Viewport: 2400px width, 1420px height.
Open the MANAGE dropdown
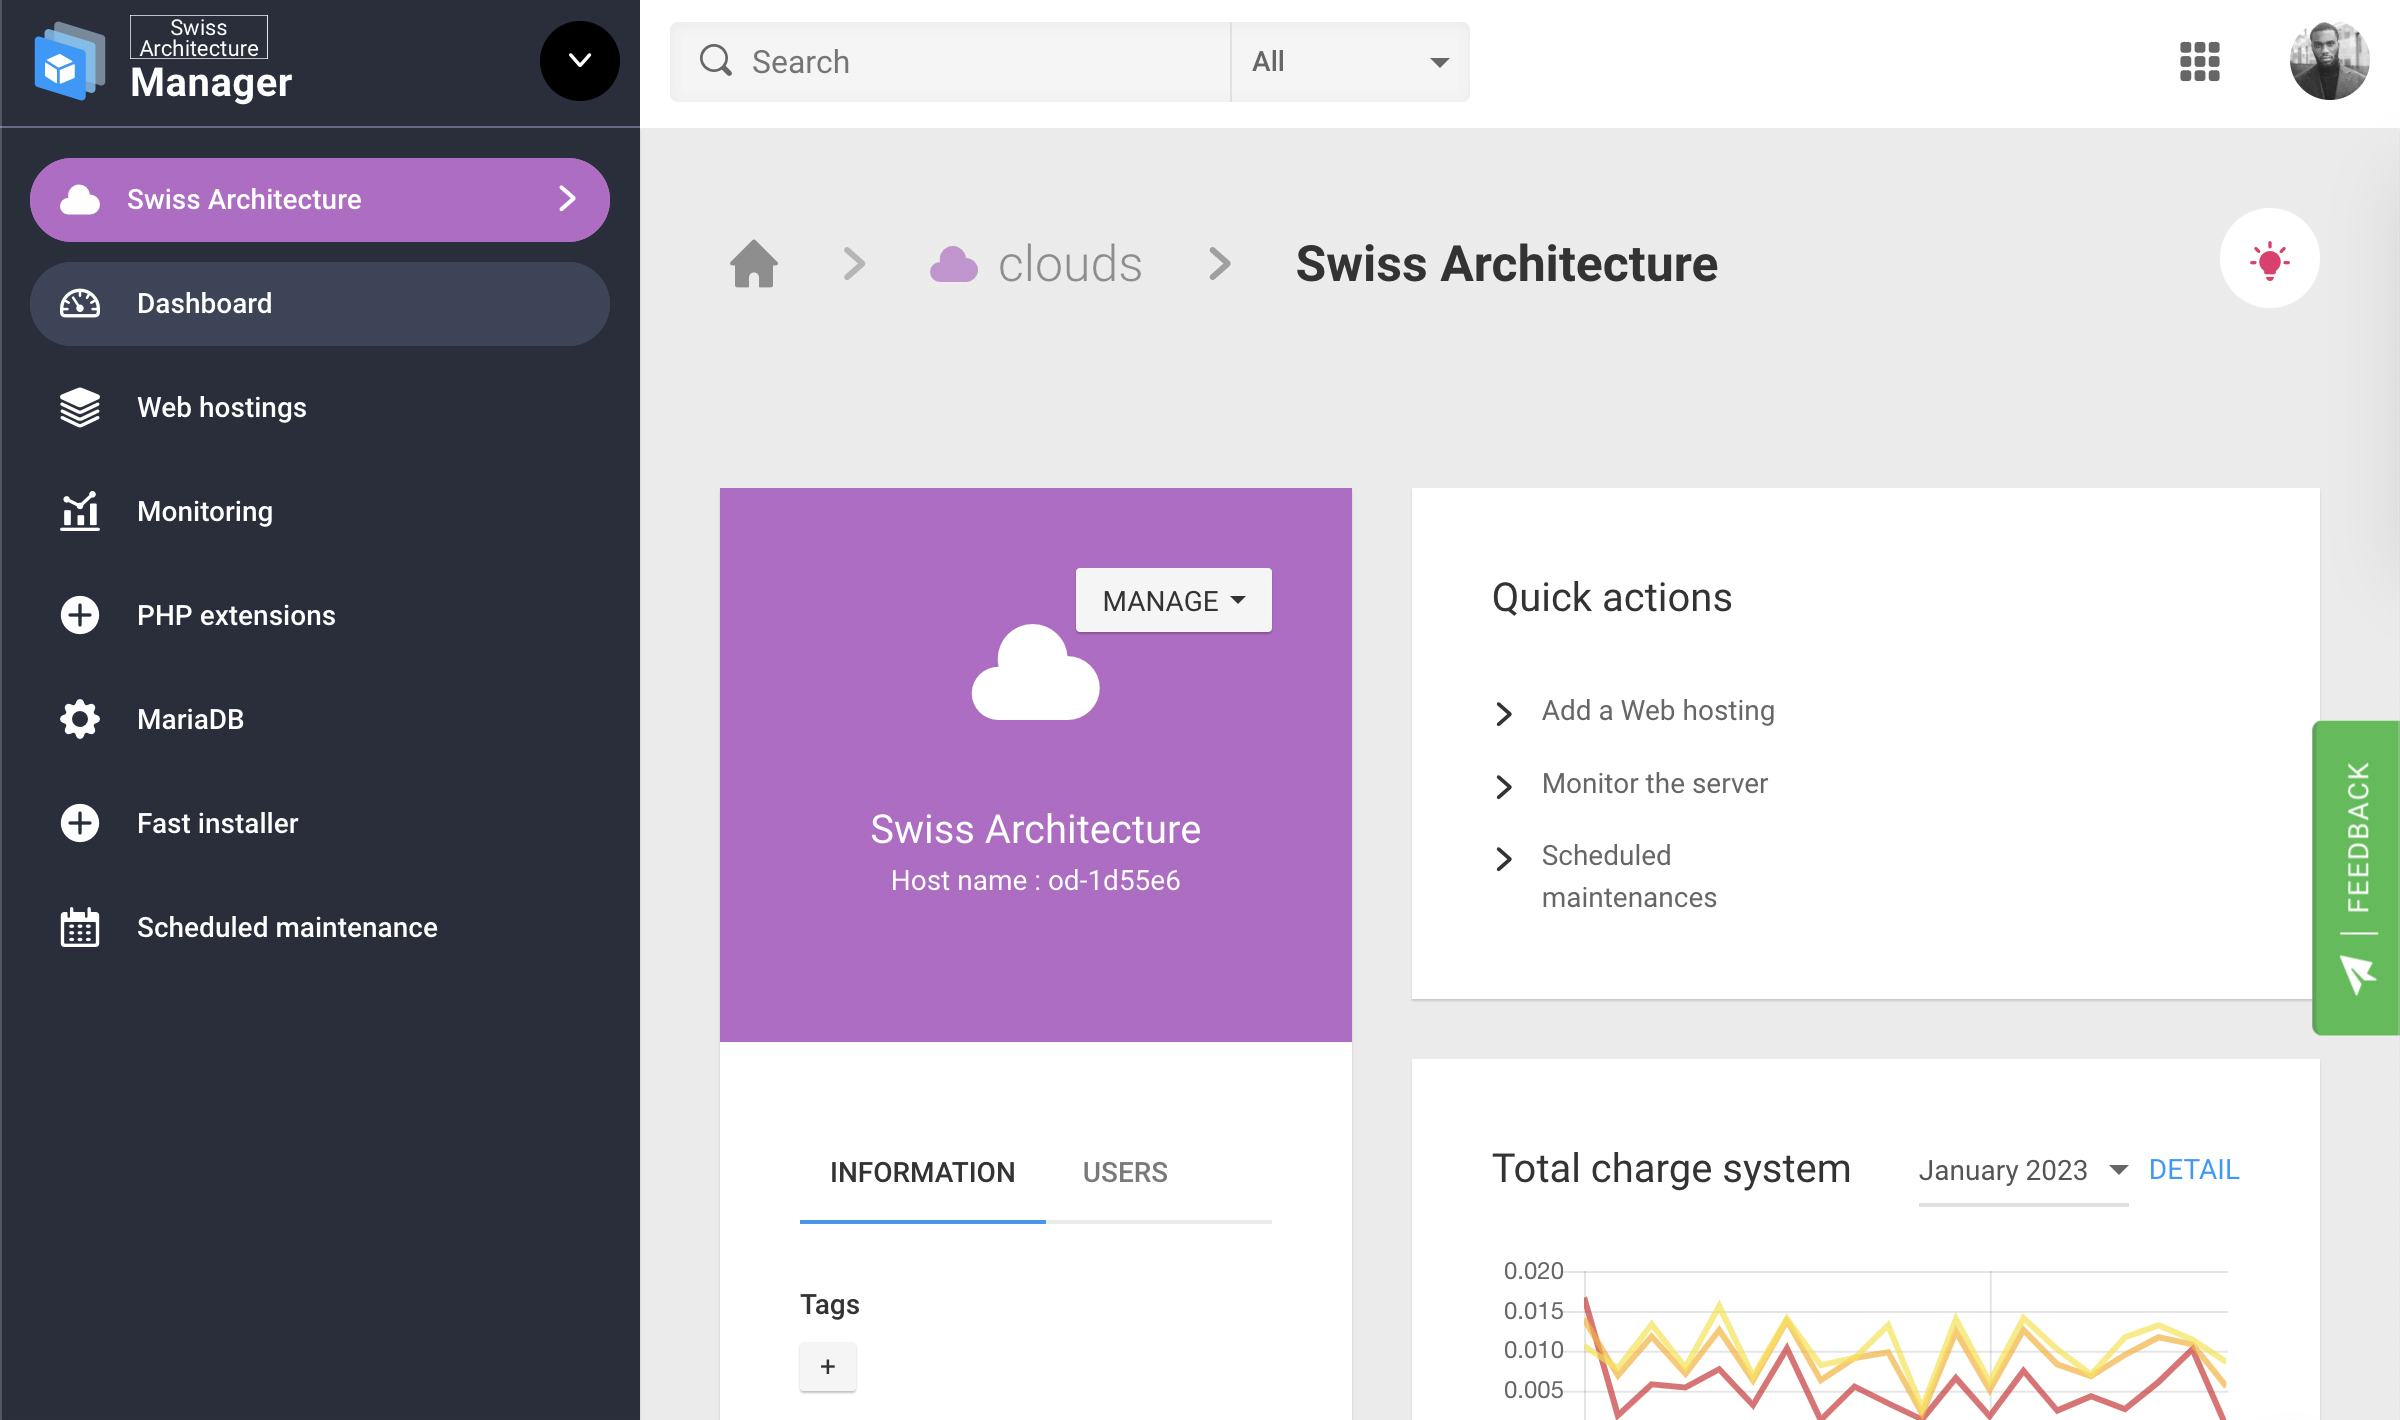(1173, 600)
